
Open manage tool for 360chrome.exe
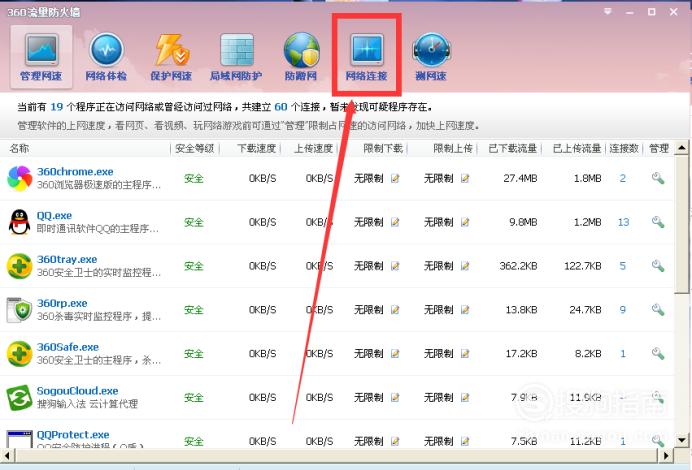point(658,178)
